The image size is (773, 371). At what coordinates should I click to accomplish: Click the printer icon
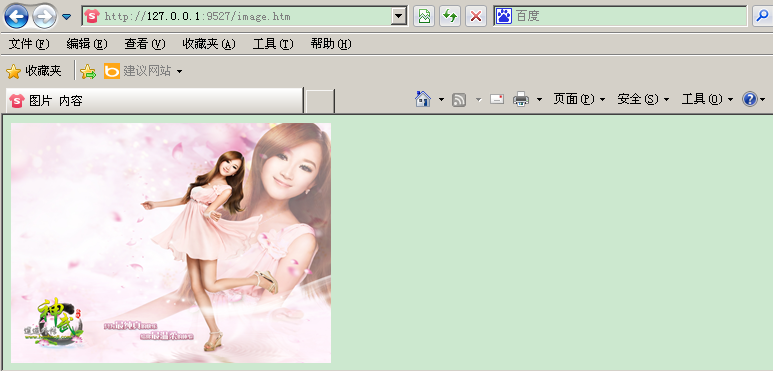point(521,100)
